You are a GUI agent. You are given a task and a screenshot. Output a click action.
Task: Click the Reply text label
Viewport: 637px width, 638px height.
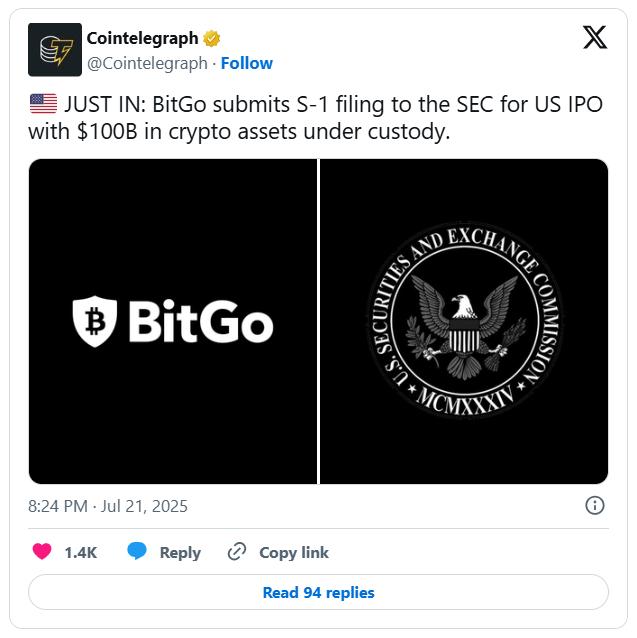180,553
